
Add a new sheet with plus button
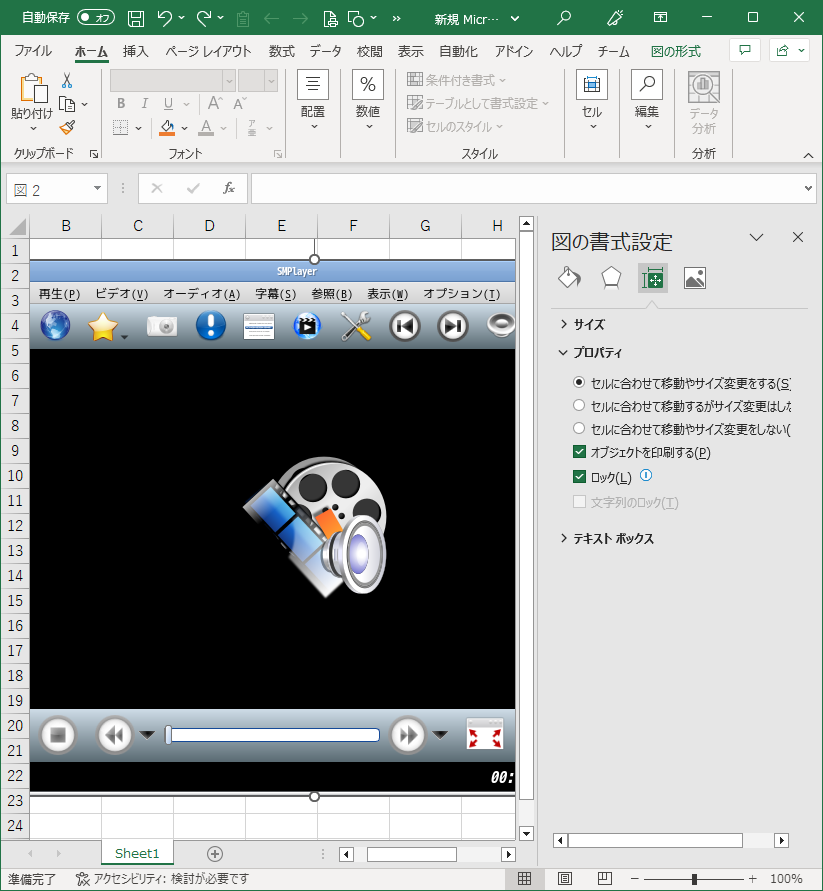pyautogui.click(x=215, y=853)
